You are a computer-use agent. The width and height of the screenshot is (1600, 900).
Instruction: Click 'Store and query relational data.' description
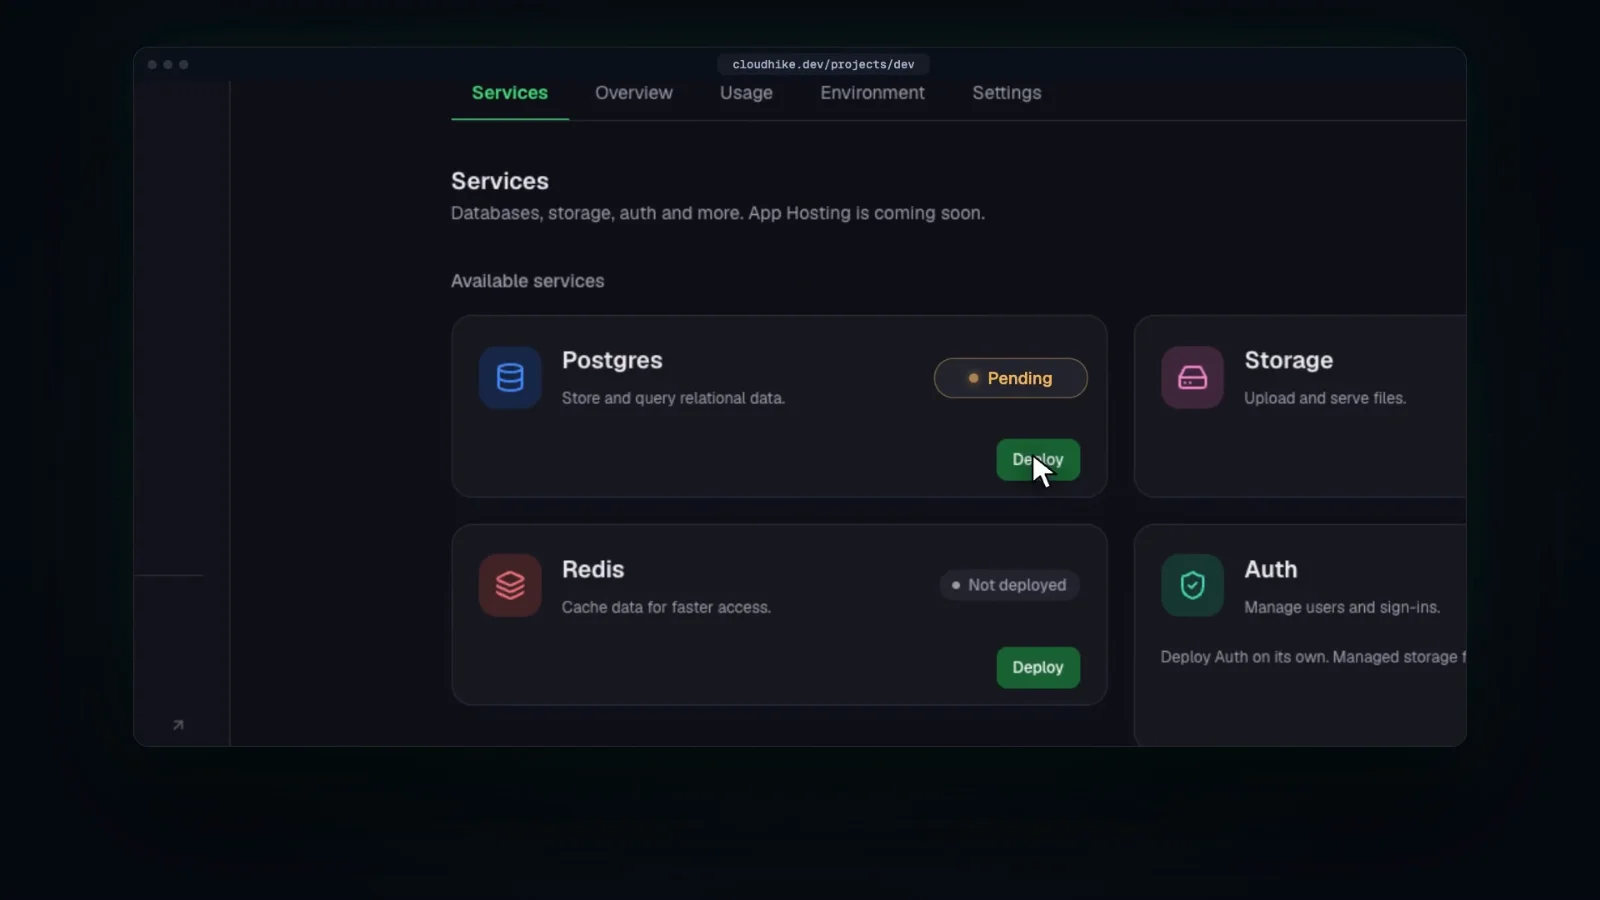click(x=673, y=398)
